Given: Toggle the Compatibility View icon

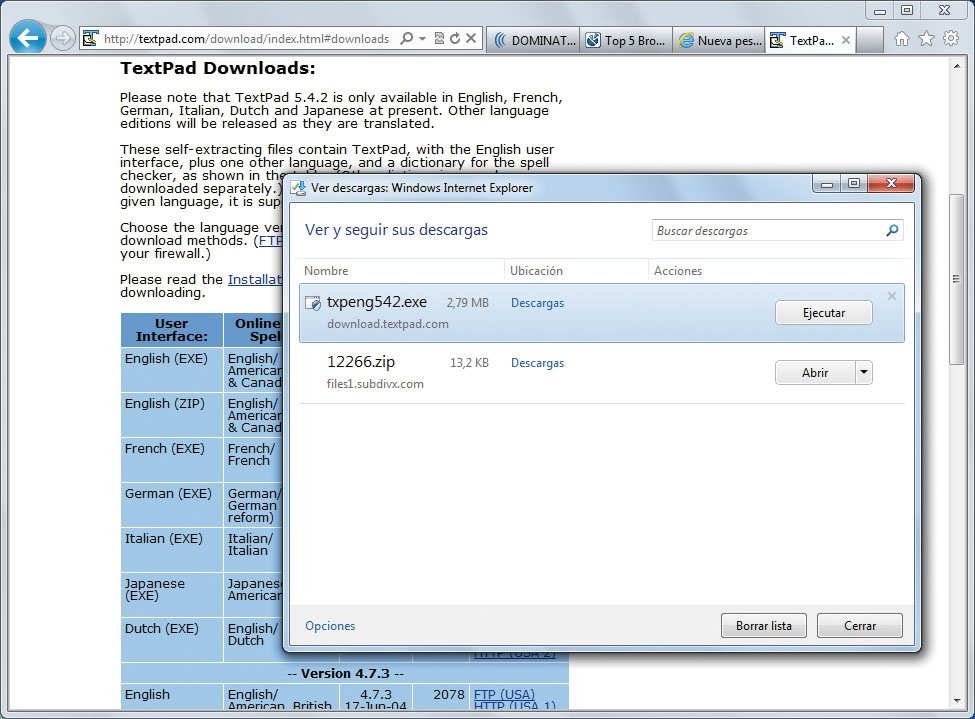Looking at the screenshot, I should point(439,39).
